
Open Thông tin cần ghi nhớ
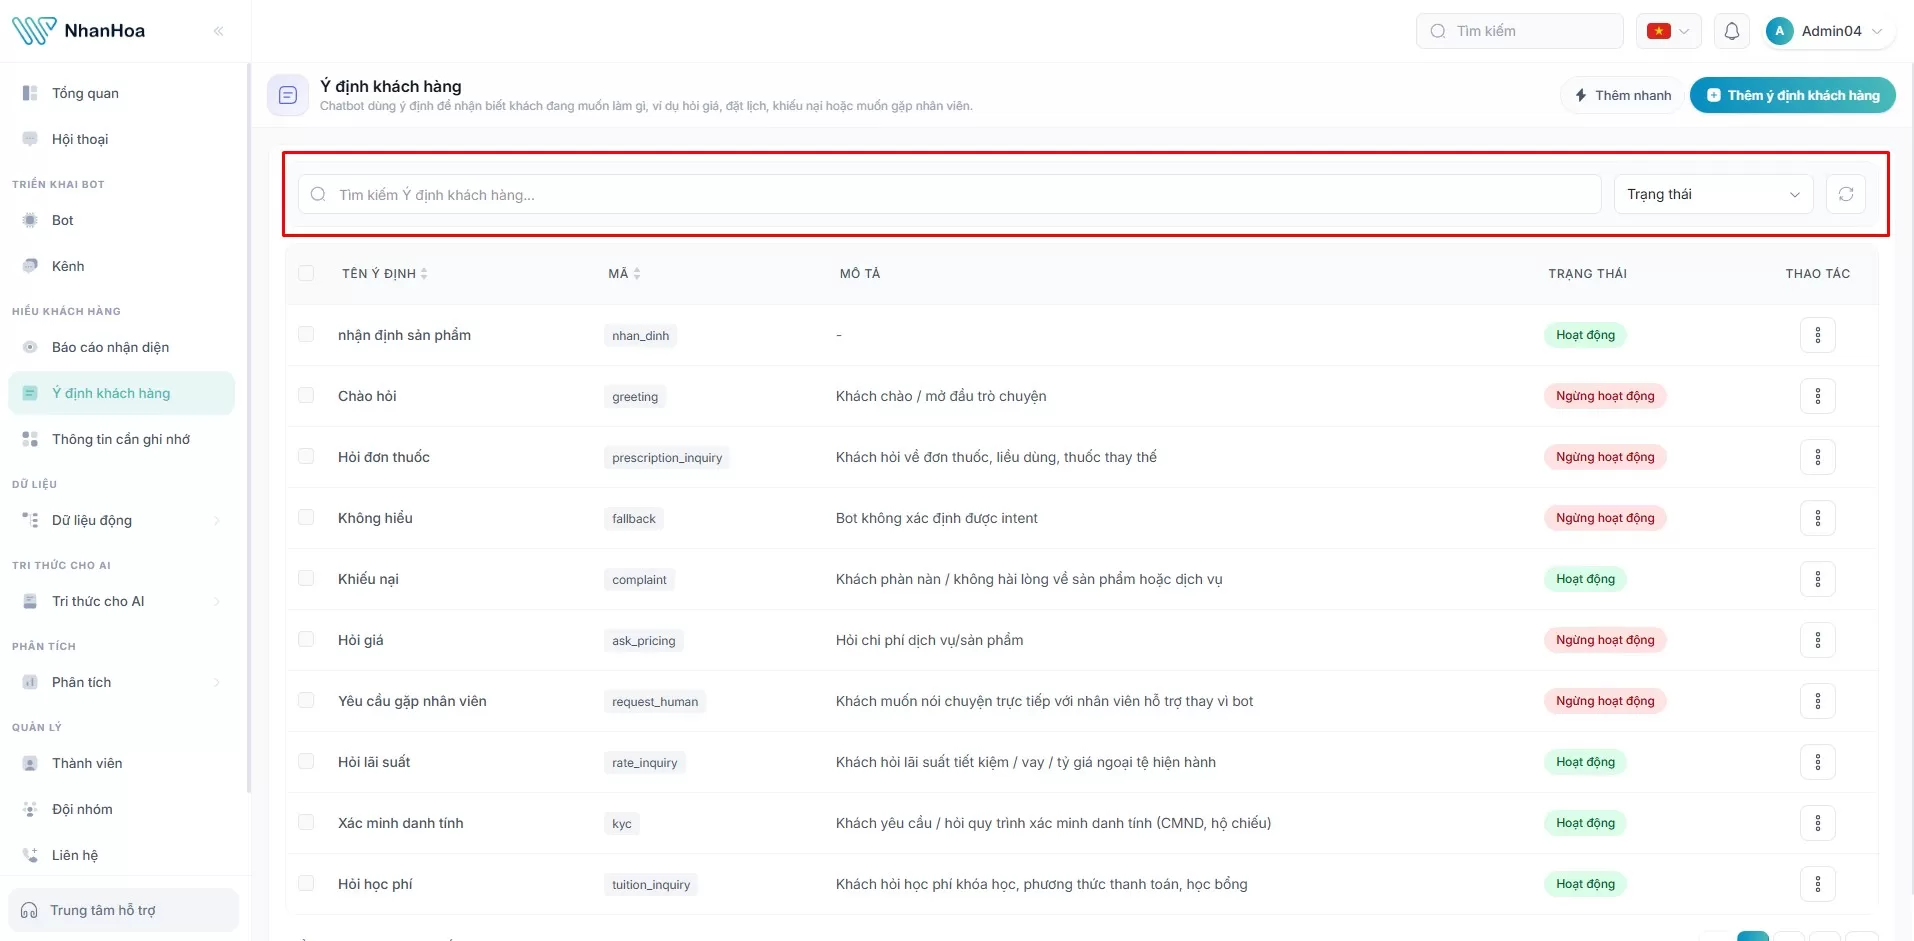point(121,439)
